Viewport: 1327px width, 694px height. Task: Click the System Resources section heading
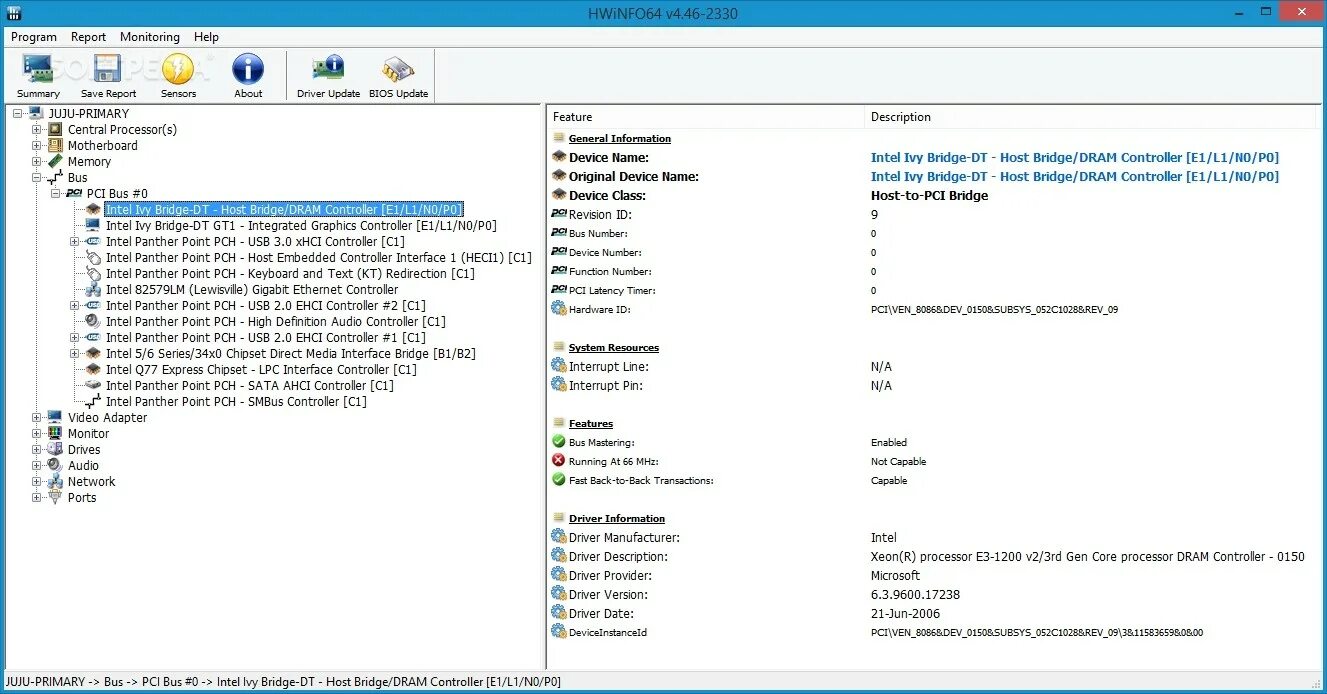(x=614, y=348)
